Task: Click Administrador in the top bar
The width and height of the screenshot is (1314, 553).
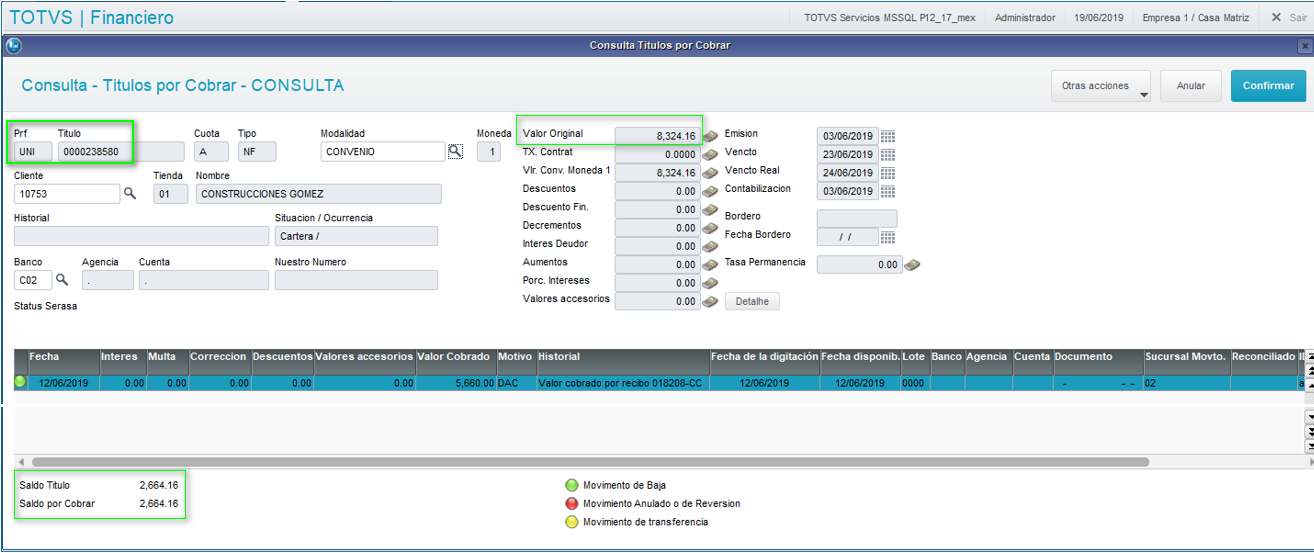Action: click(1025, 18)
